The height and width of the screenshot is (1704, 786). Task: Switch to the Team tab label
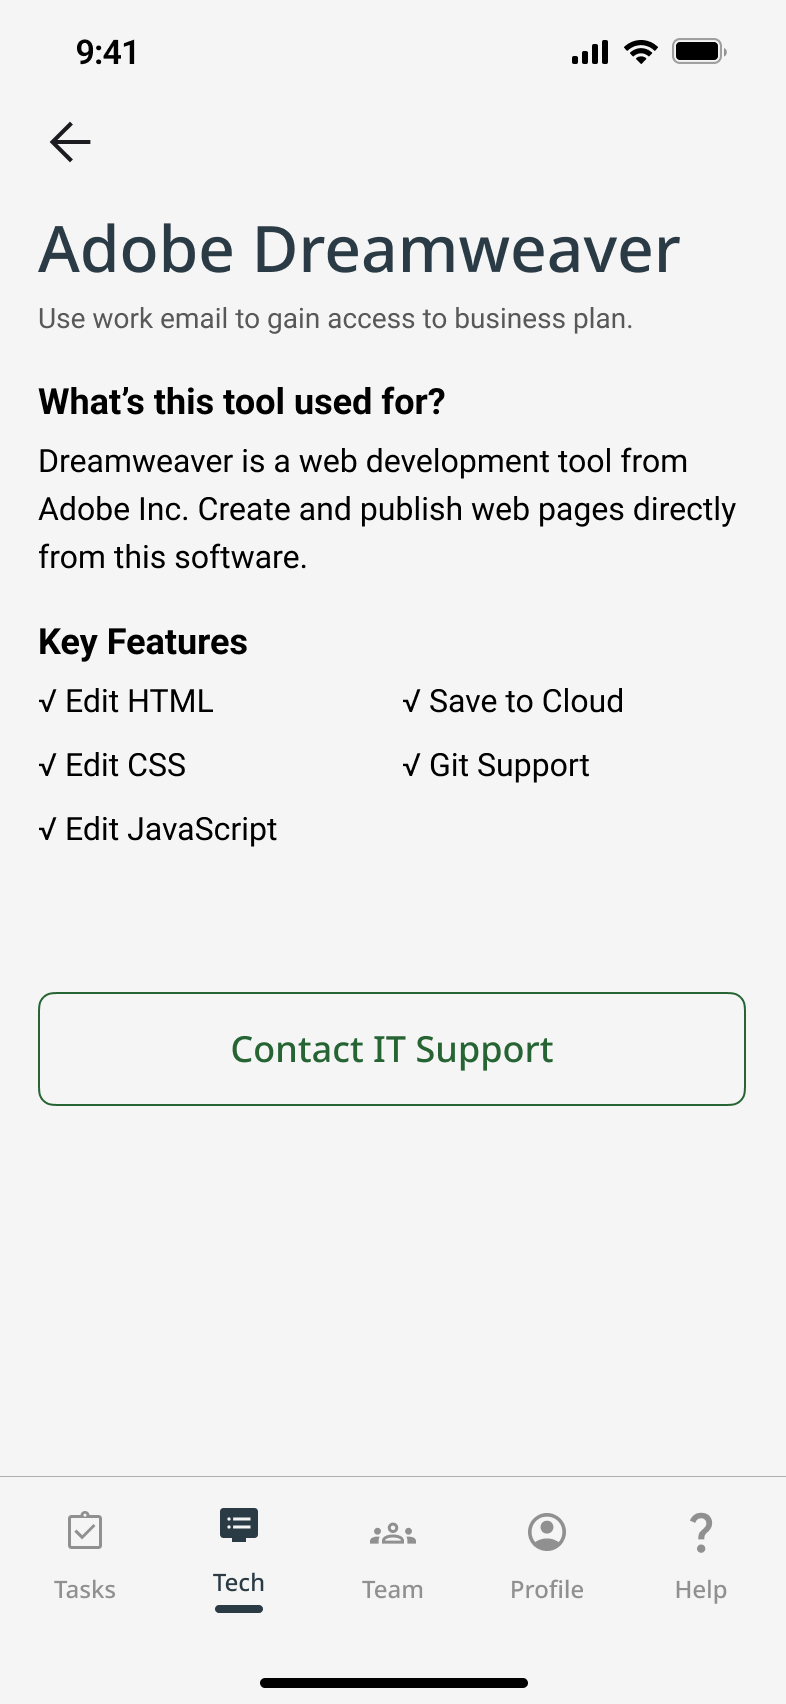tap(393, 1589)
